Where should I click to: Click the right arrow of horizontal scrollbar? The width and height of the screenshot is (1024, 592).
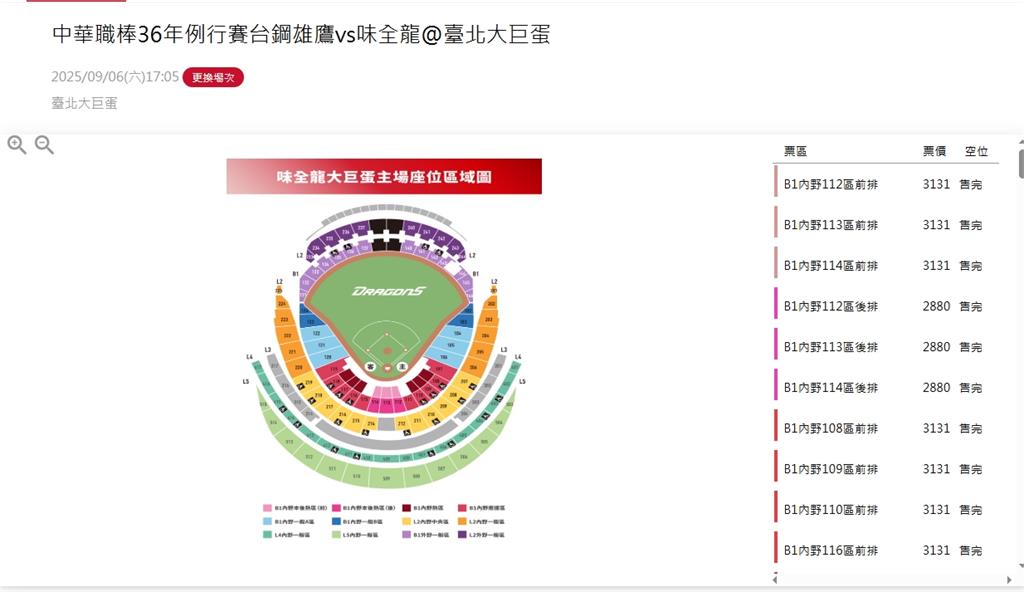1009,580
